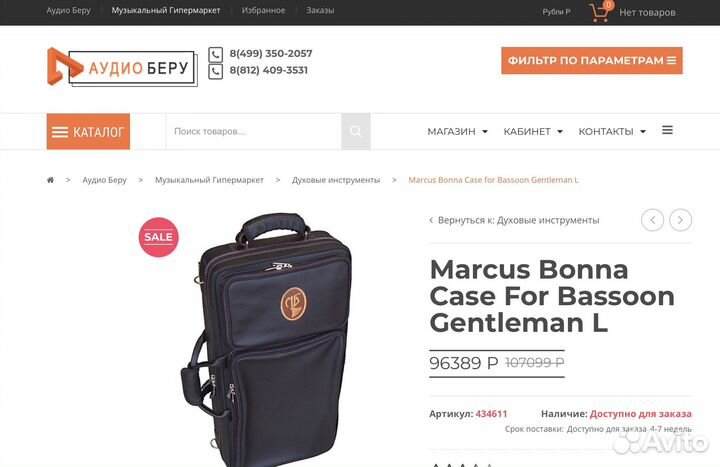Open the hamburger menu beside Контакты

(667, 130)
